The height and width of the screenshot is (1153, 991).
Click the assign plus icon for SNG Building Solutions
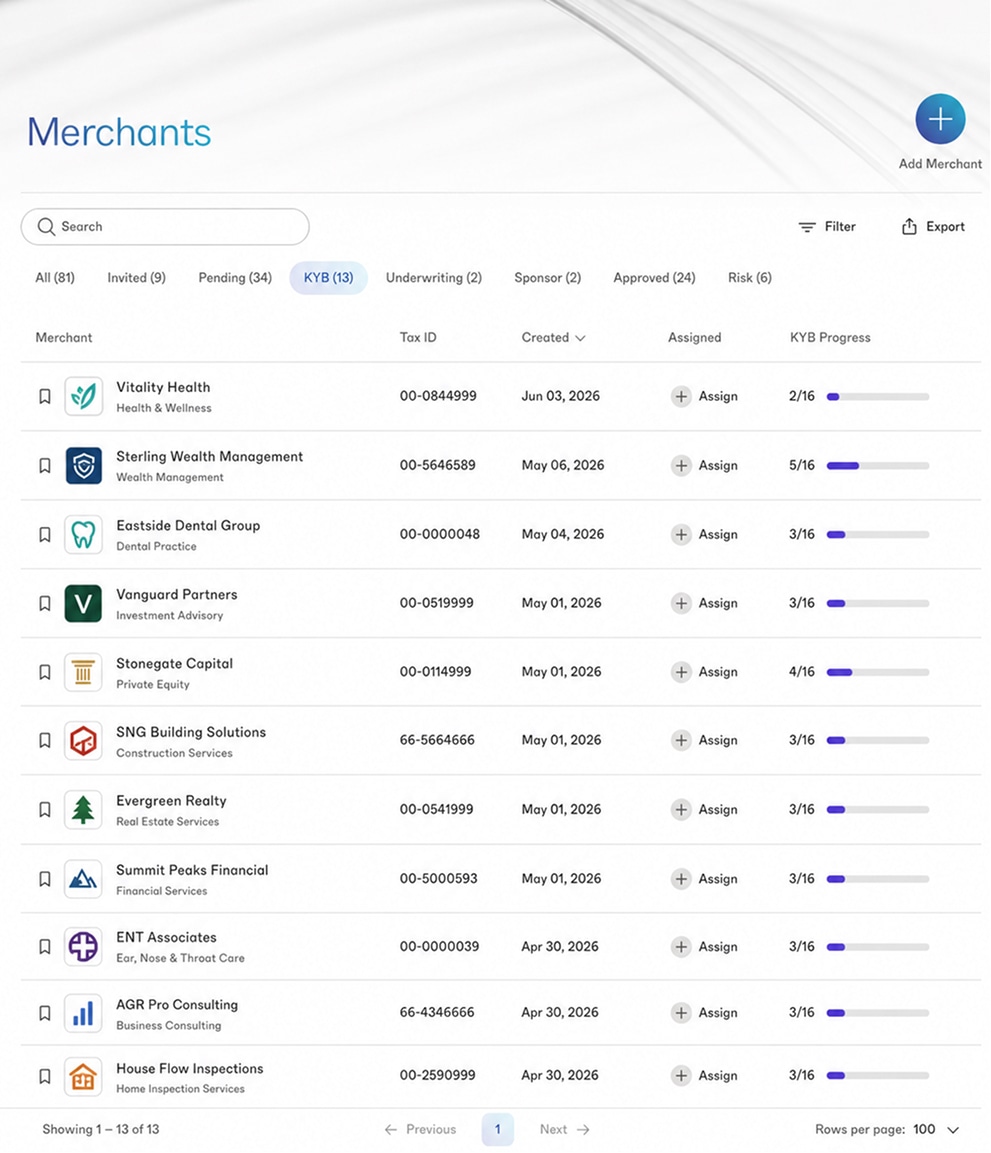[x=681, y=740]
